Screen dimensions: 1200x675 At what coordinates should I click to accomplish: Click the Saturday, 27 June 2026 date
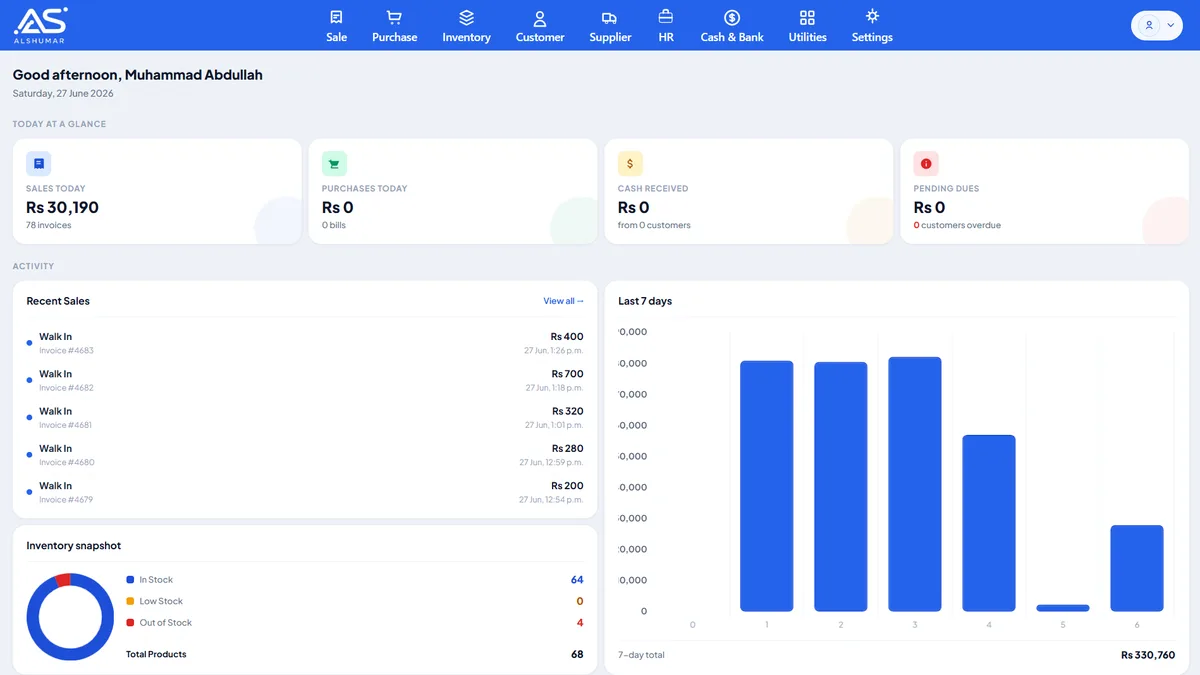(x=63, y=93)
